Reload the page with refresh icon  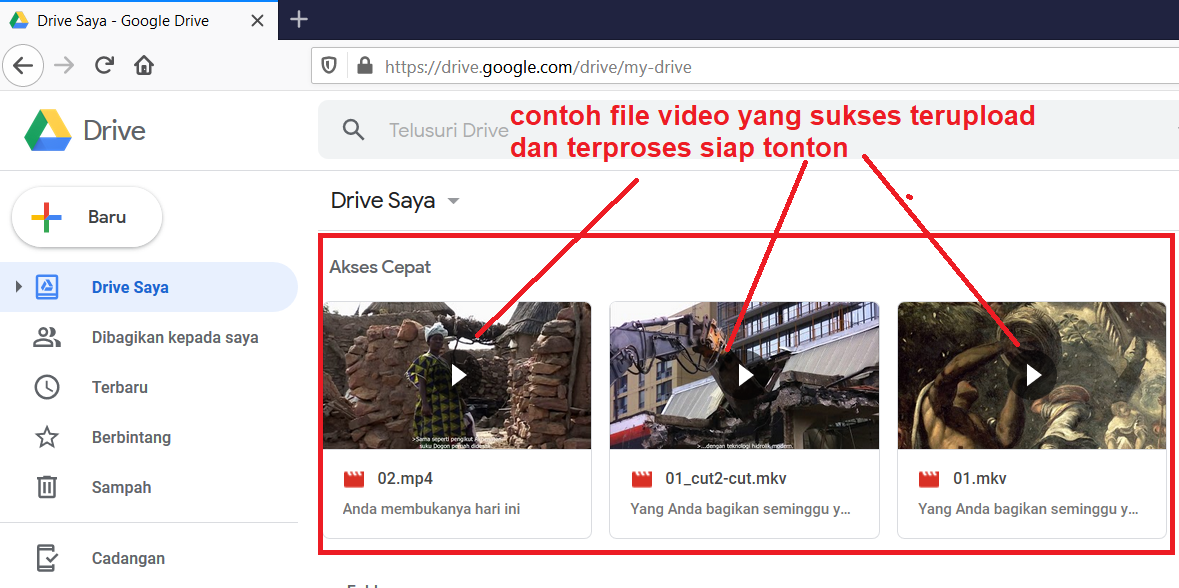pos(104,66)
